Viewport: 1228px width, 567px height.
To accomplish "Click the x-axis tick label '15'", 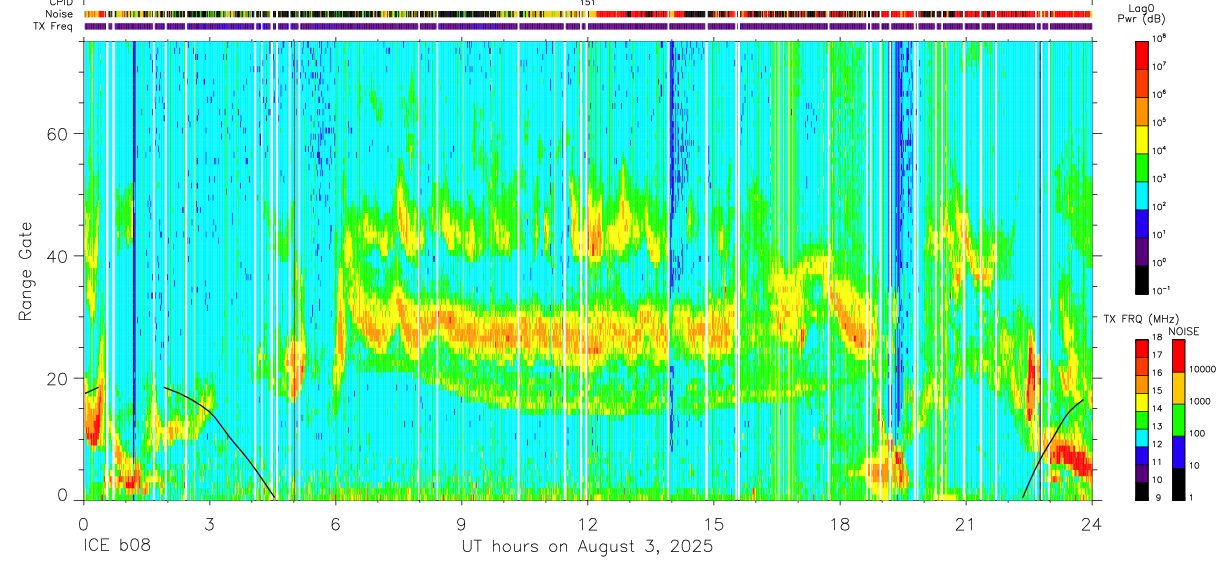I will click(x=713, y=524).
